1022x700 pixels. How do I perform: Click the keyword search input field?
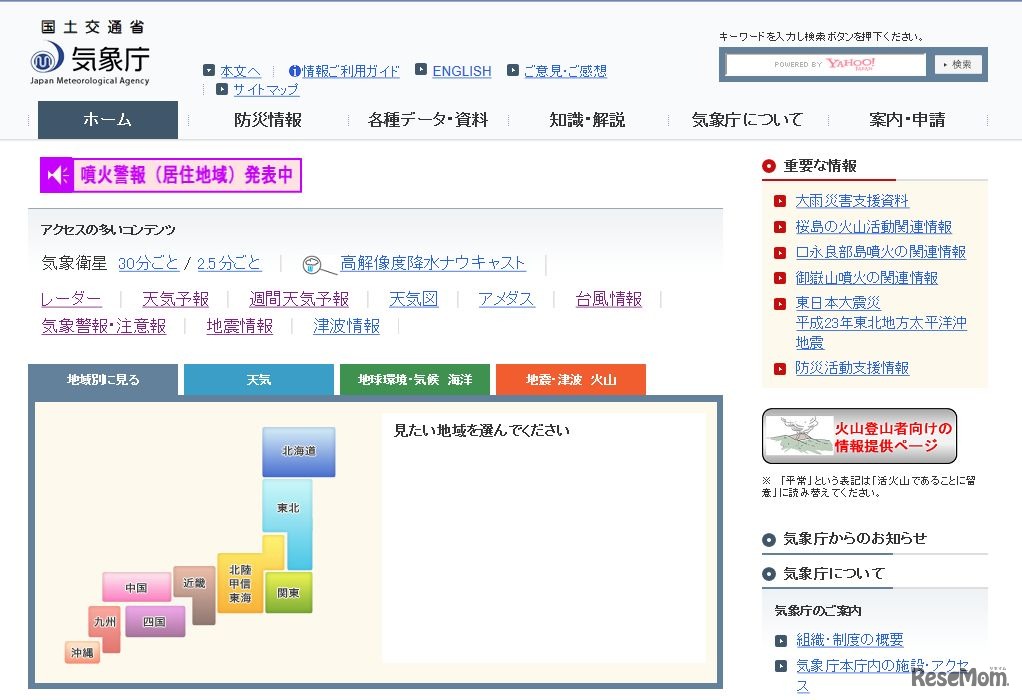(x=824, y=64)
